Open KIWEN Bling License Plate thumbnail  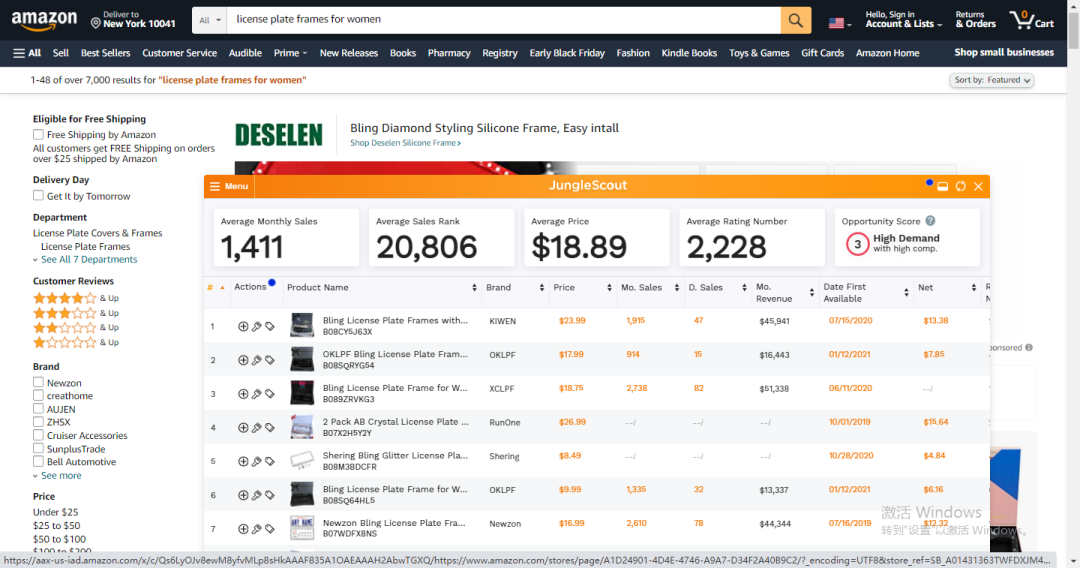(302, 326)
